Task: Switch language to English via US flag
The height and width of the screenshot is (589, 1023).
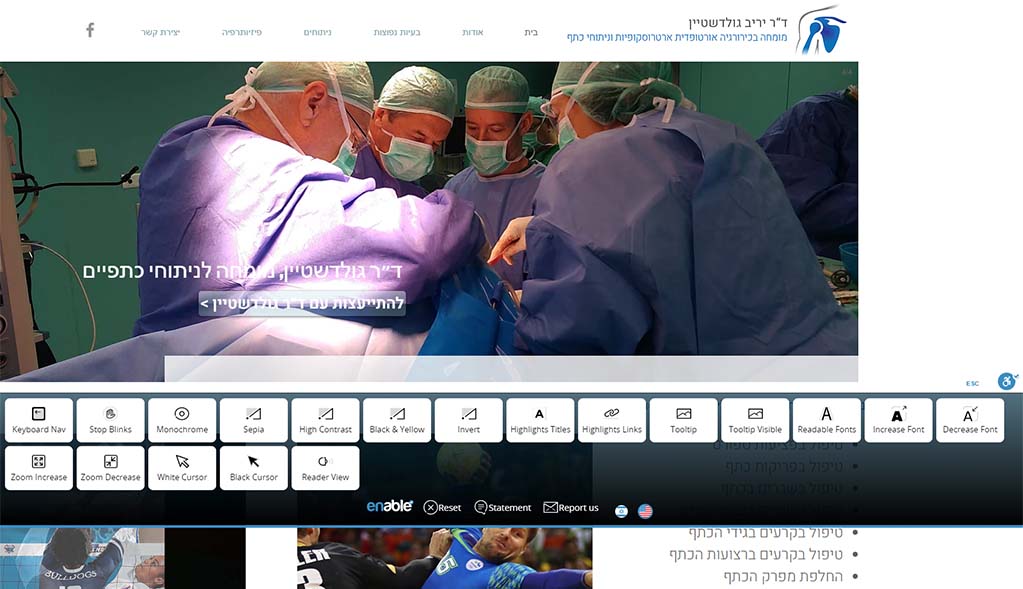Action: (645, 511)
